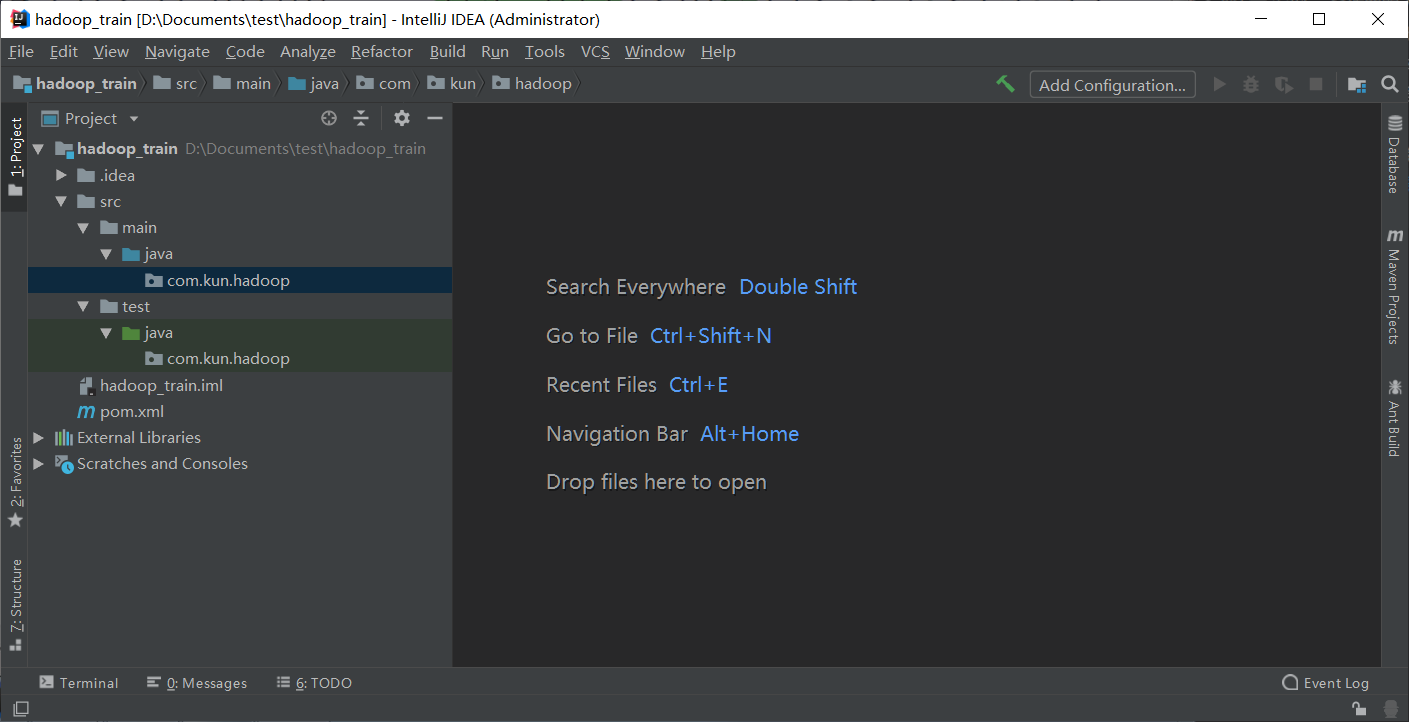The height and width of the screenshot is (722, 1409).
Task: Click the tool windows quick-access icon at bottom-left
Action: [20, 709]
